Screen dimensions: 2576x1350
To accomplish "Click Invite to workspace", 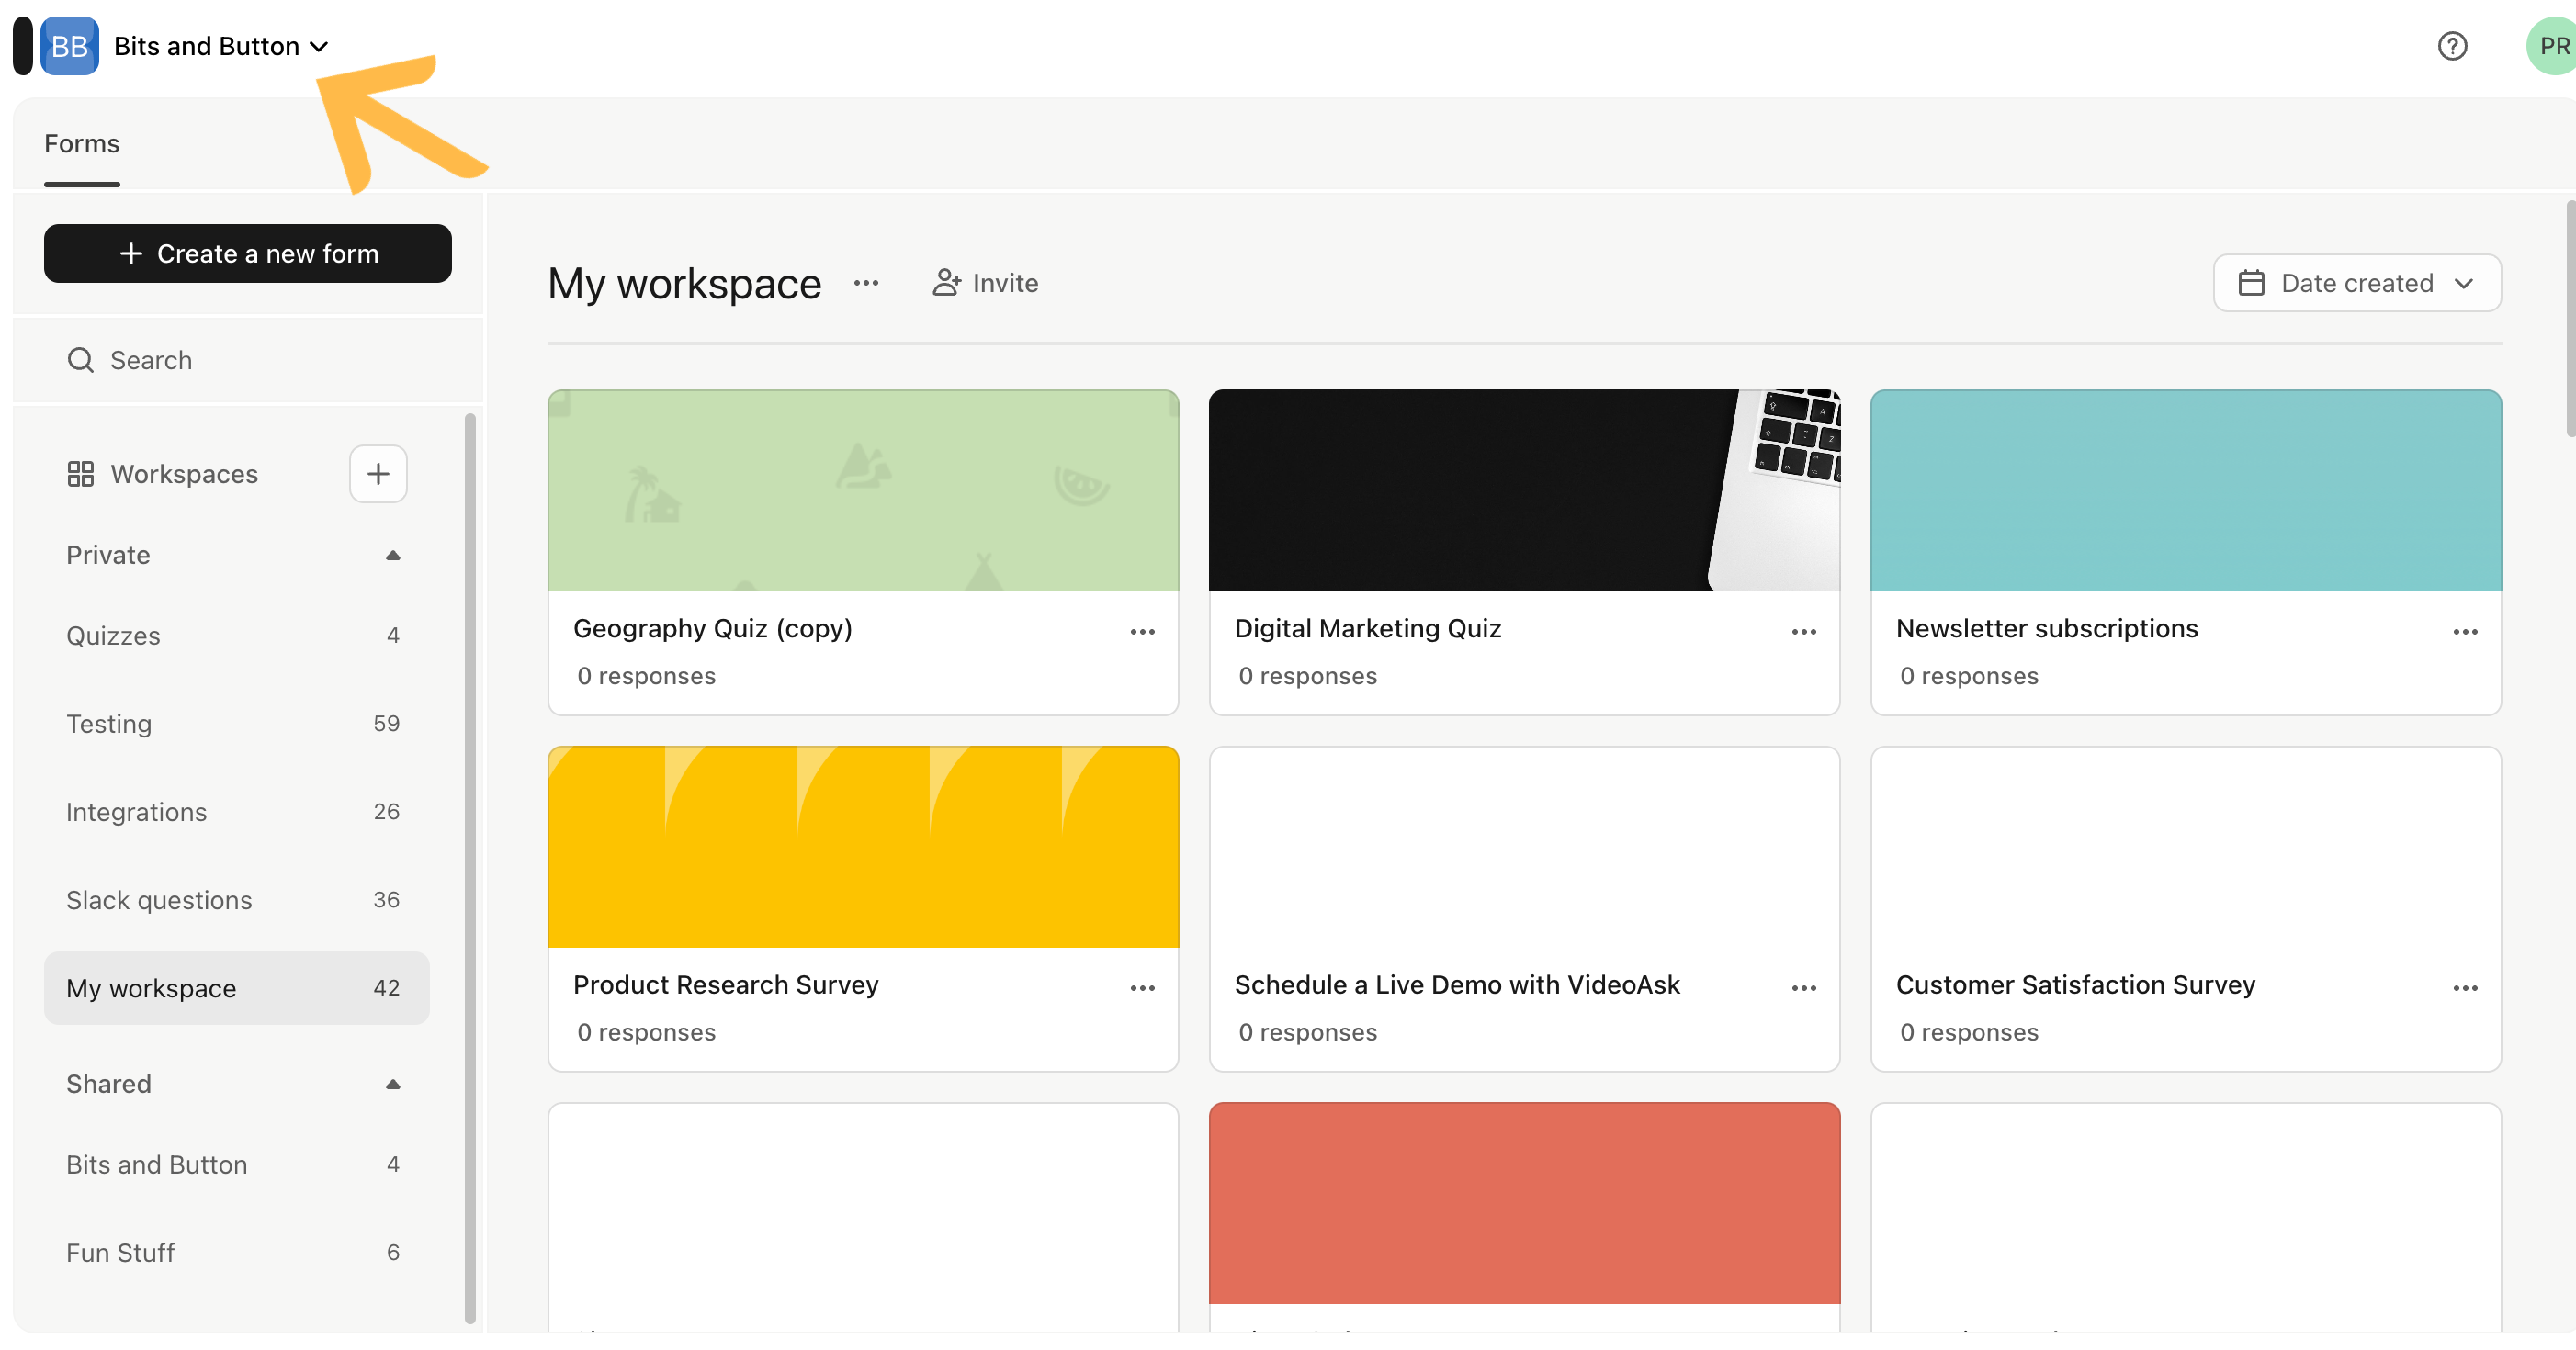I will (x=985, y=283).
